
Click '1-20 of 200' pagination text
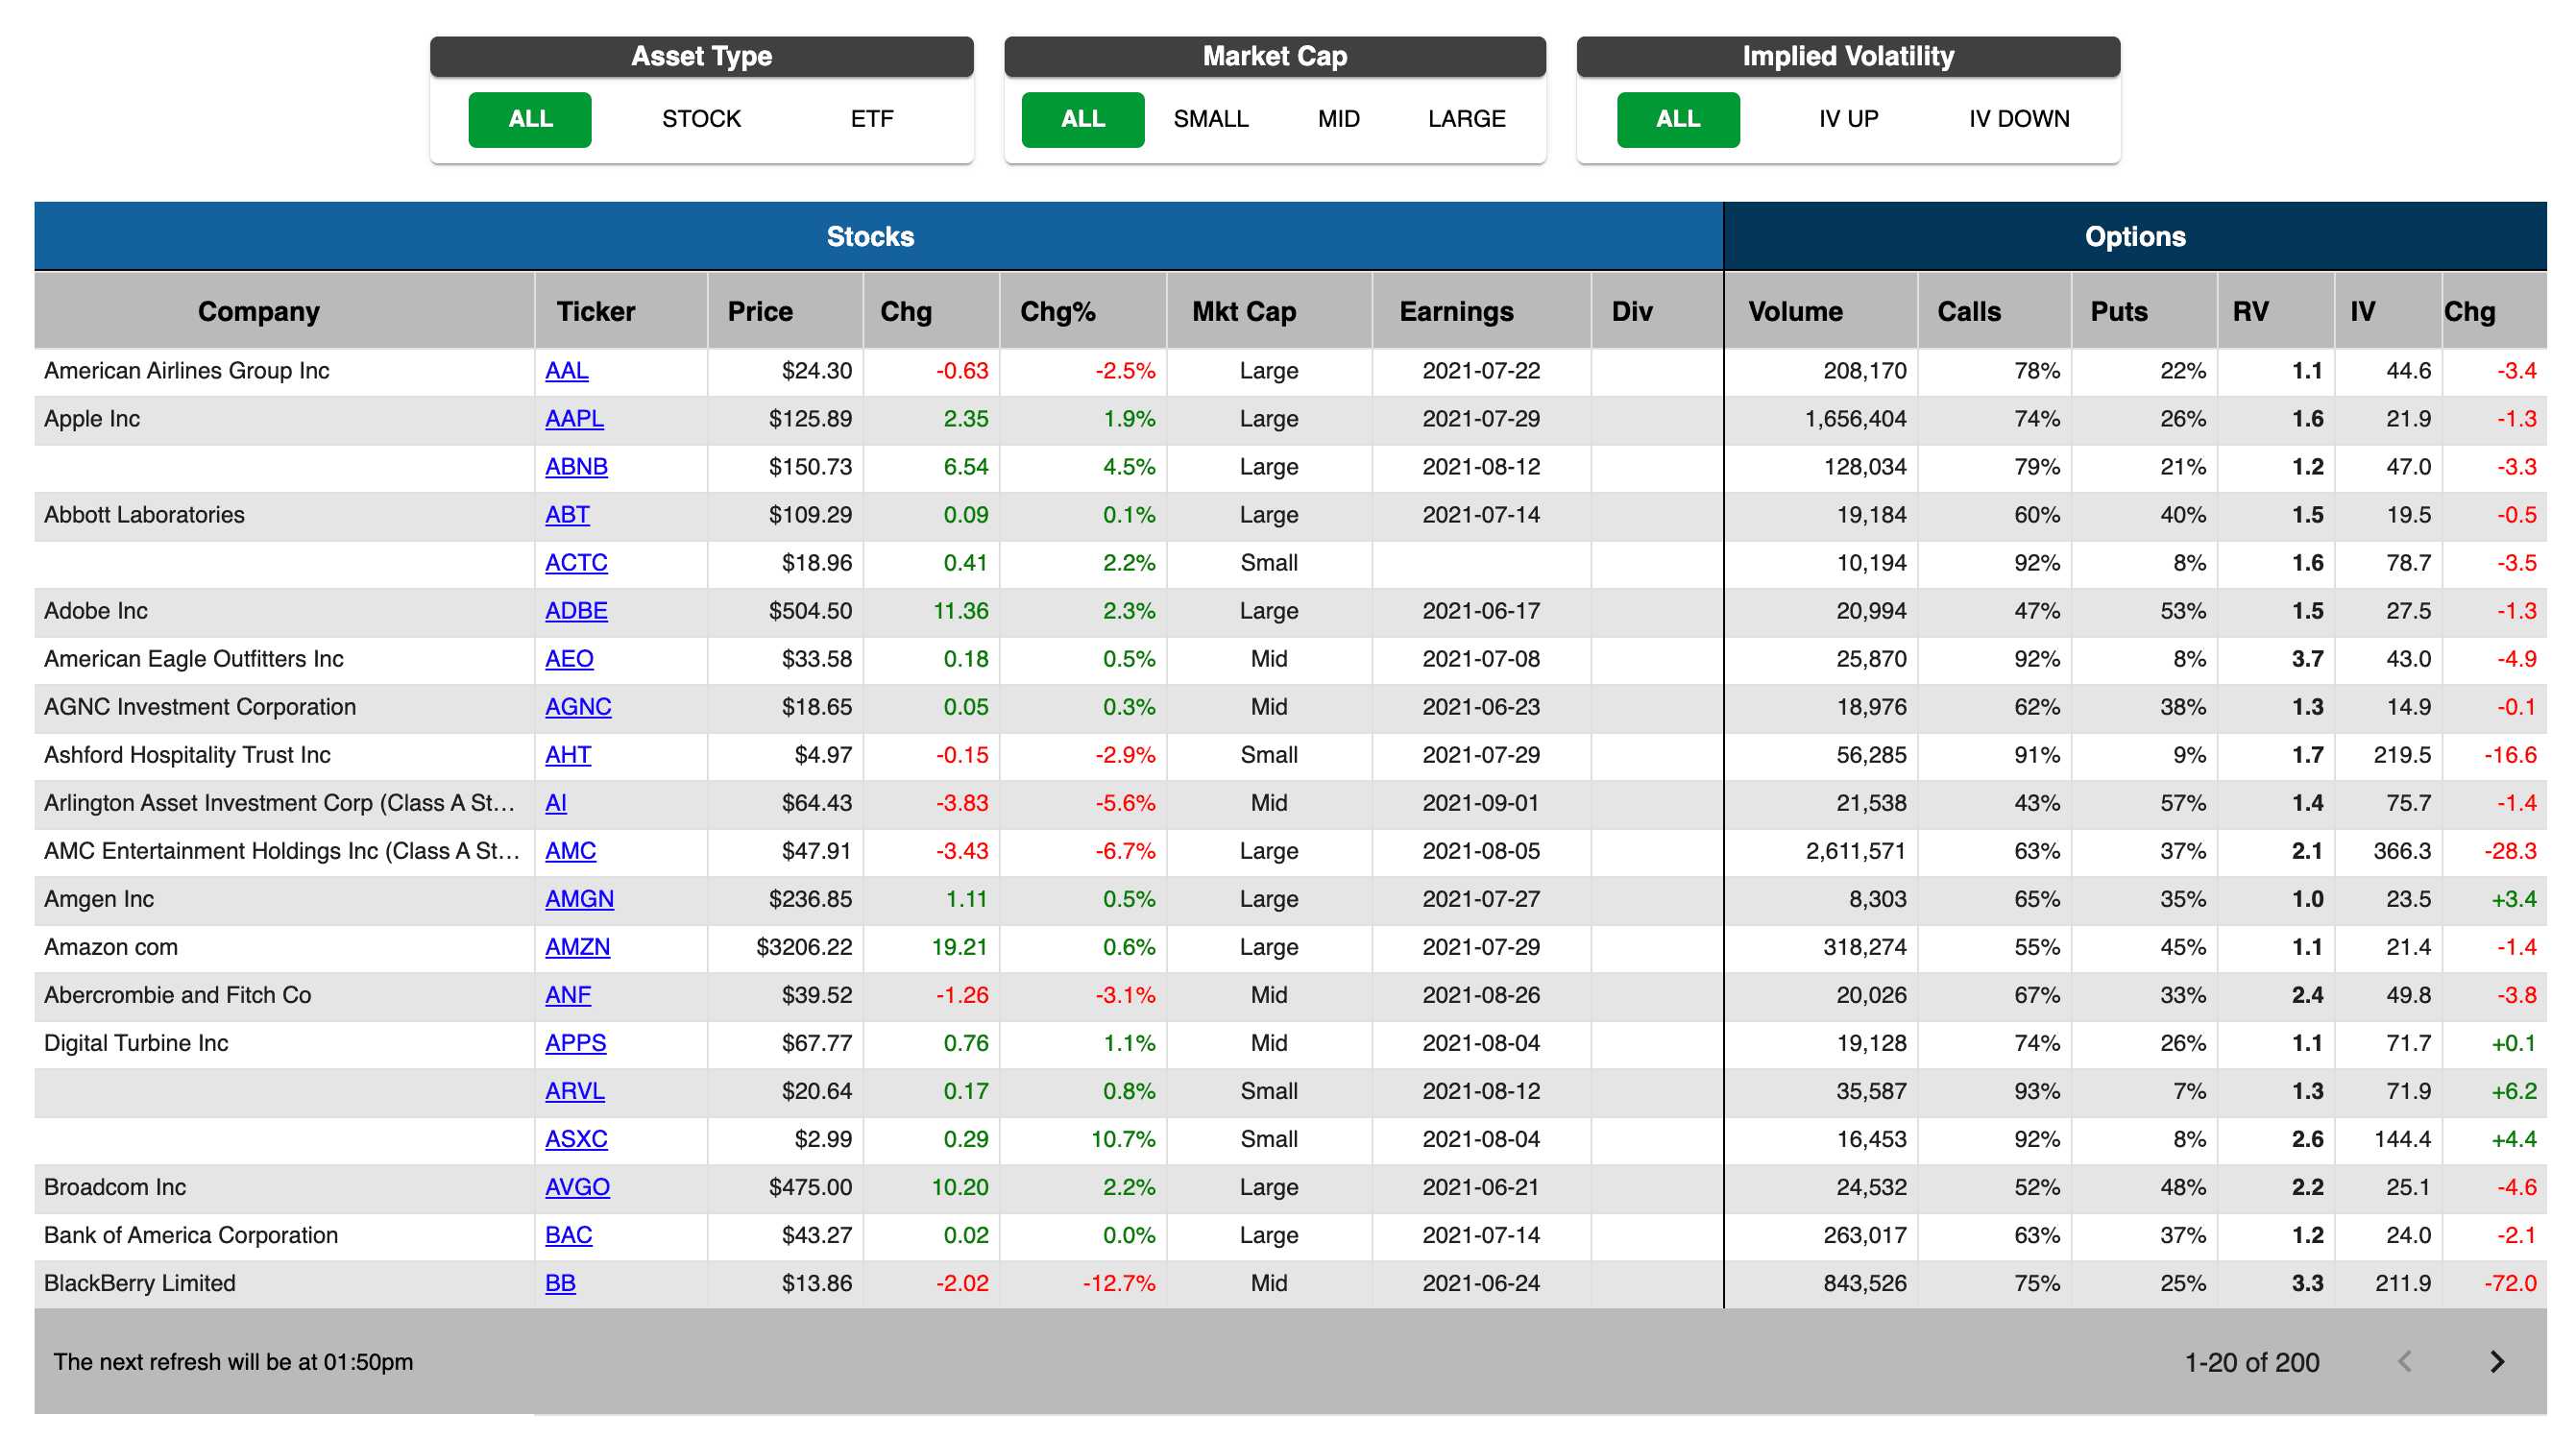point(2251,1362)
